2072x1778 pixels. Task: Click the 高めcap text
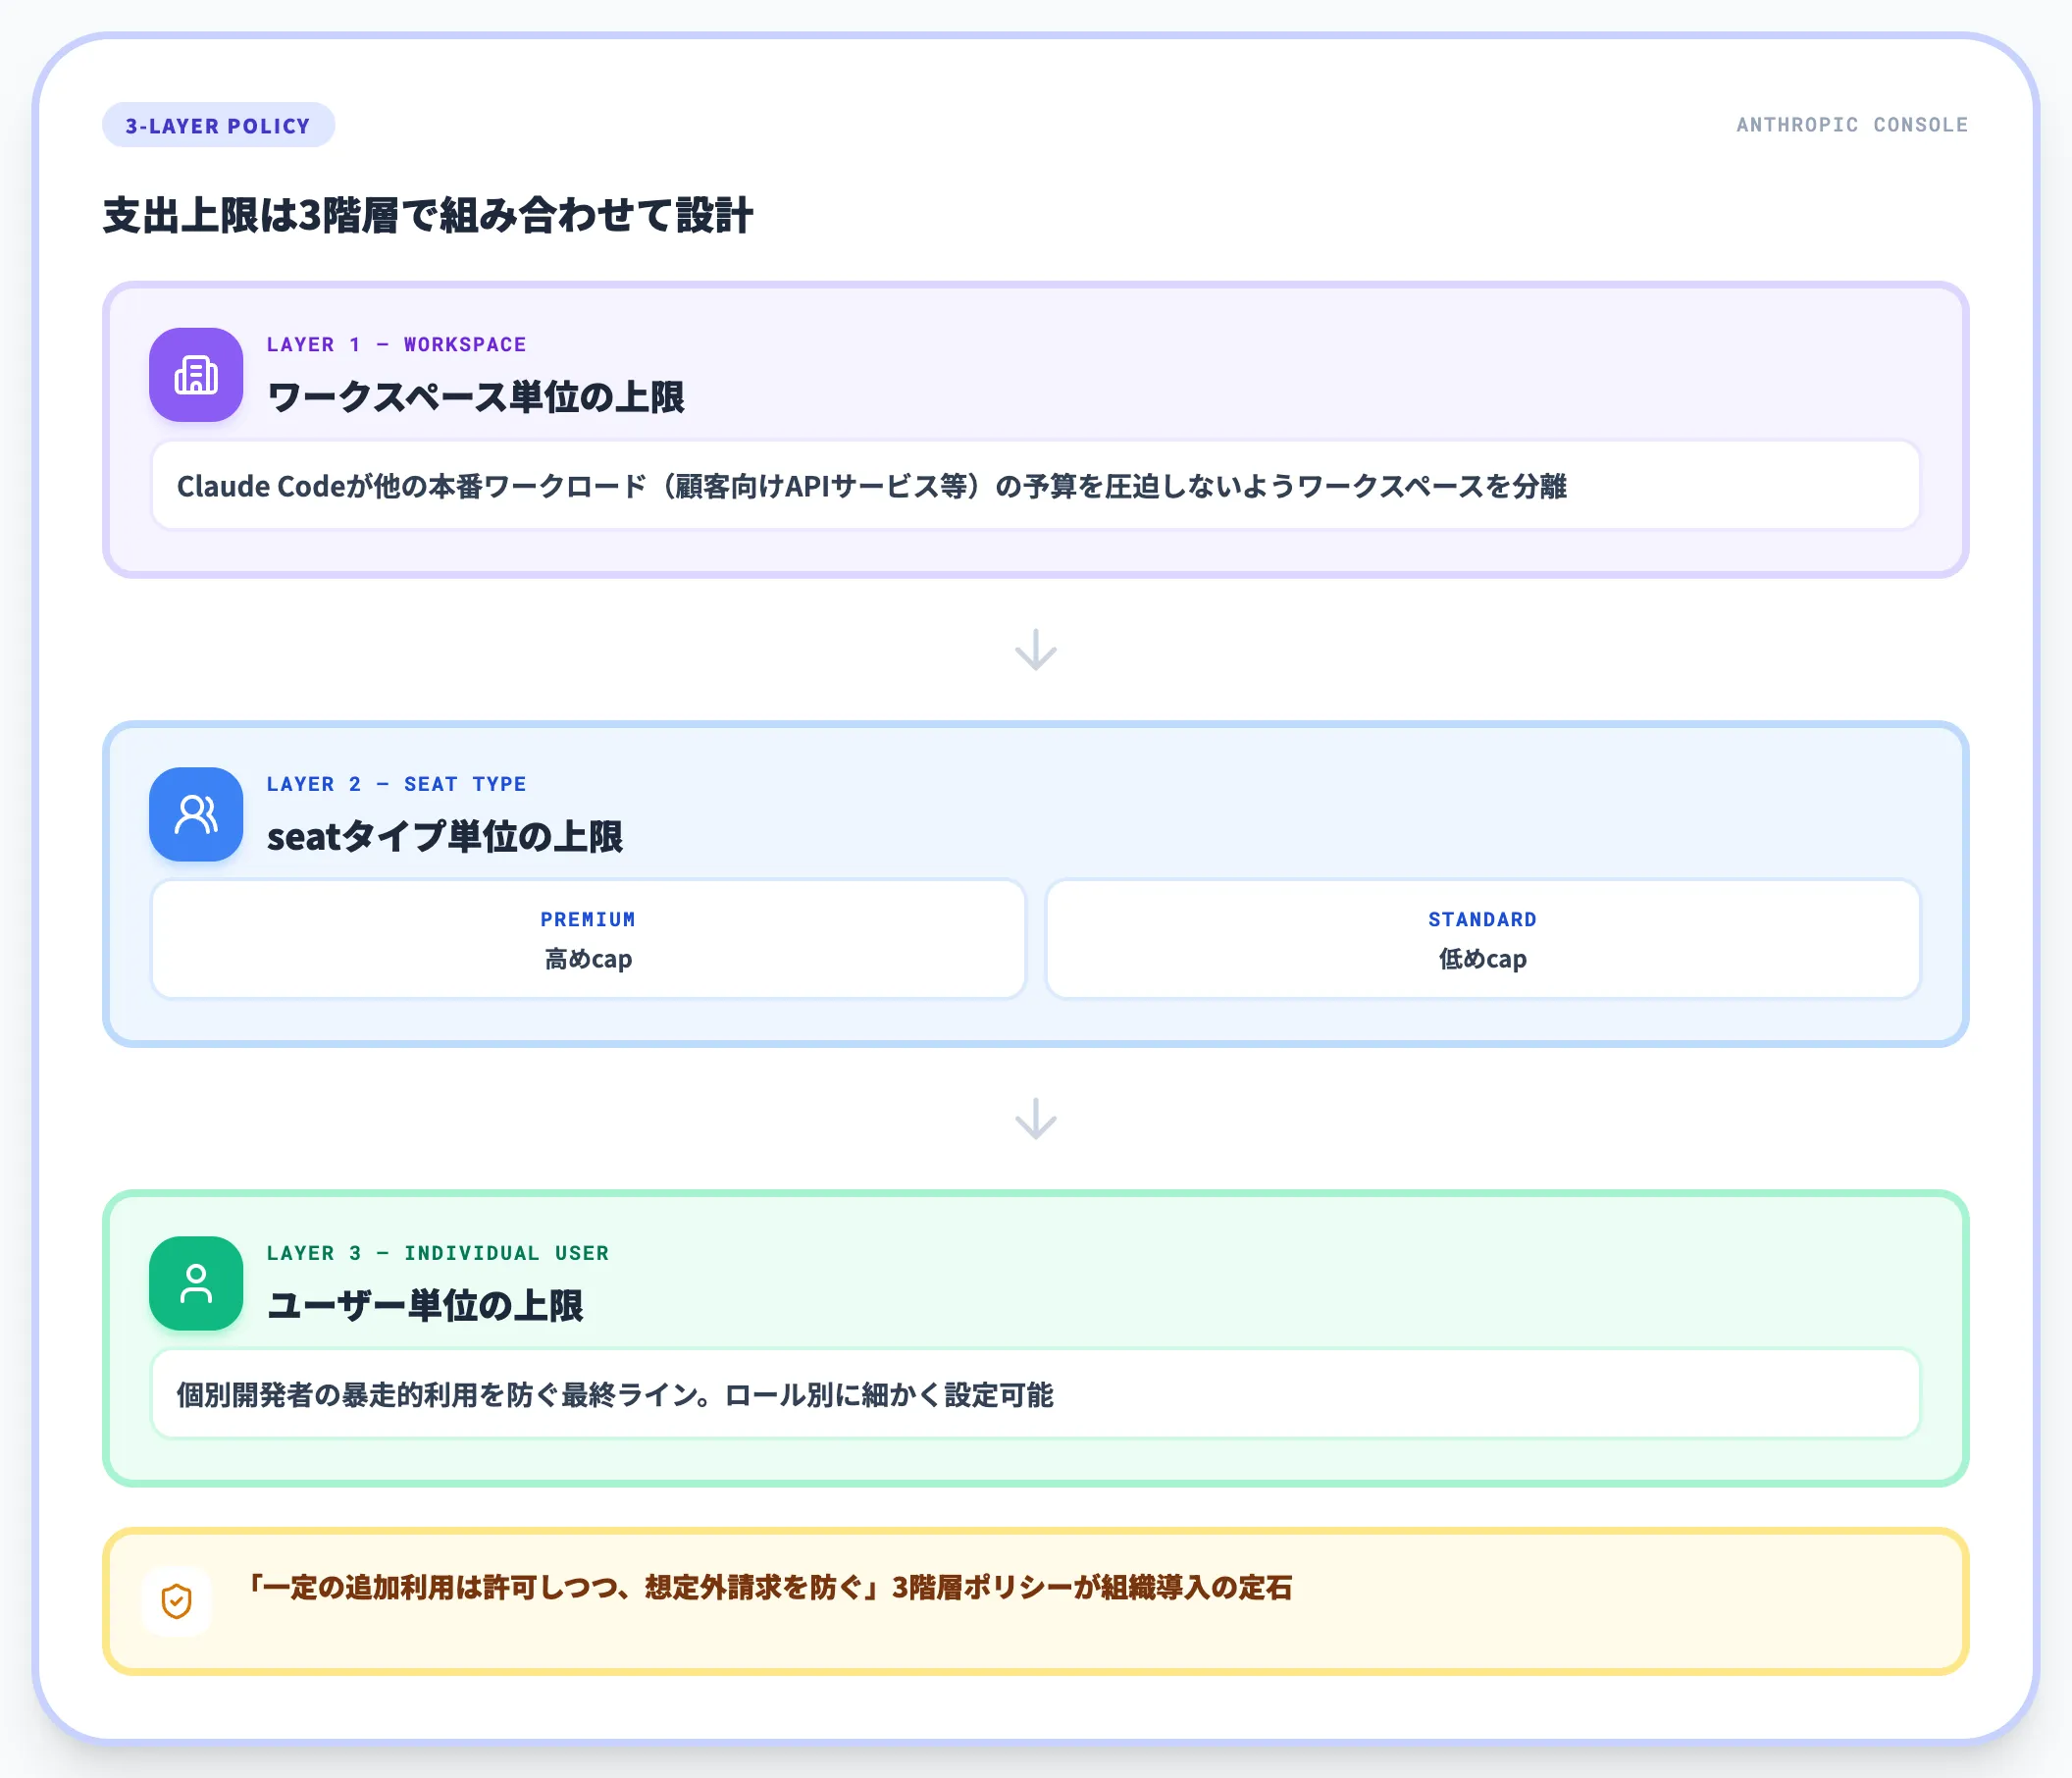point(588,959)
